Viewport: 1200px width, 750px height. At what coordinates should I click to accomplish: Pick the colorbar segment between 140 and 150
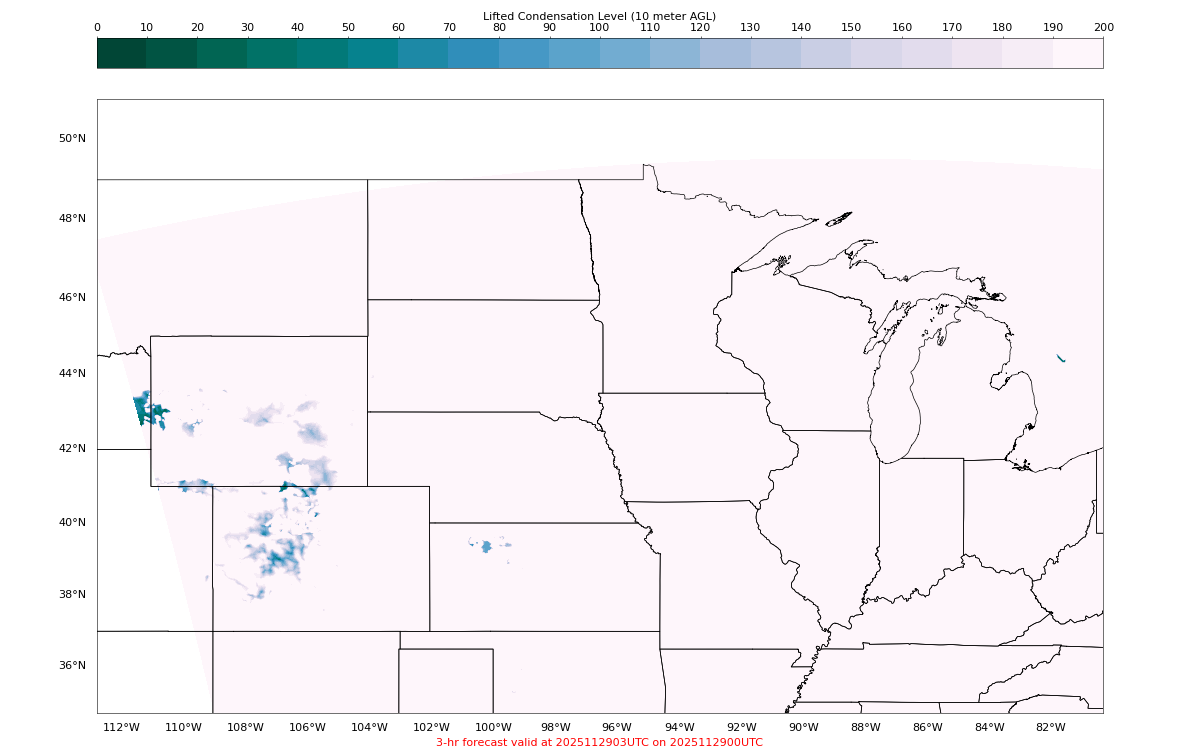coord(826,53)
